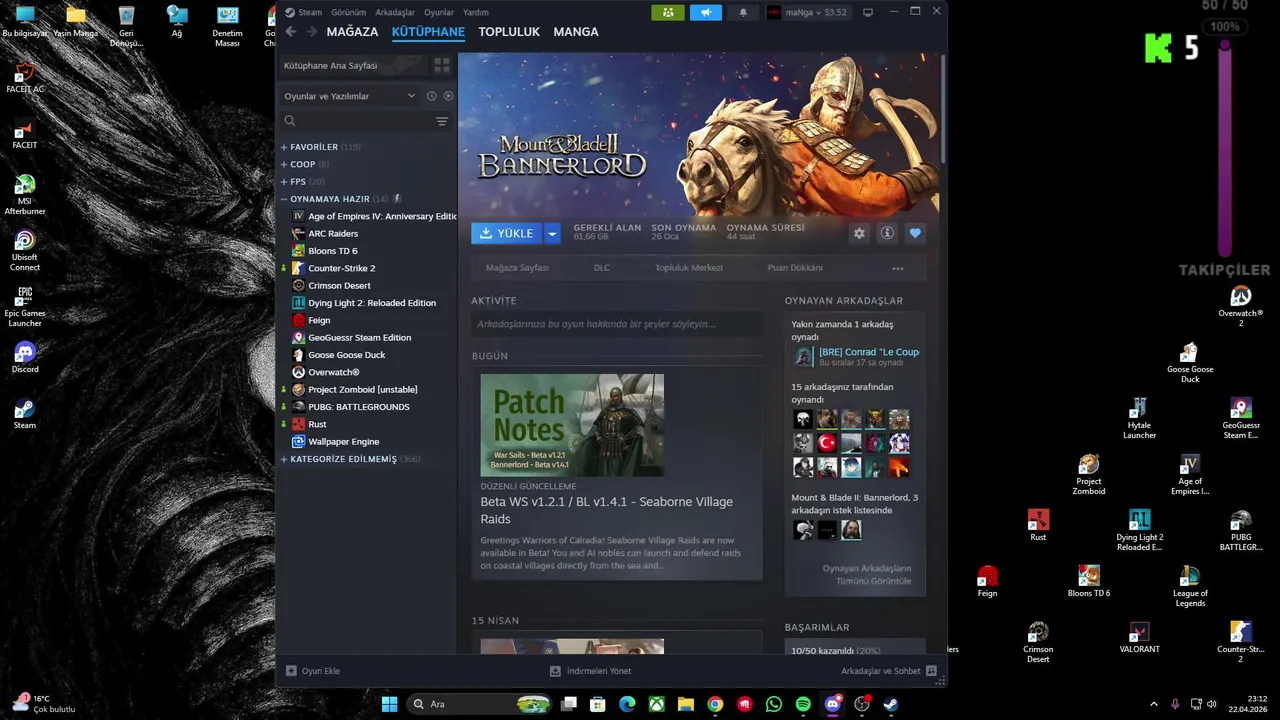Toggle the ready-to-play filter icon
This screenshot has height=720, width=1280.
[448, 96]
